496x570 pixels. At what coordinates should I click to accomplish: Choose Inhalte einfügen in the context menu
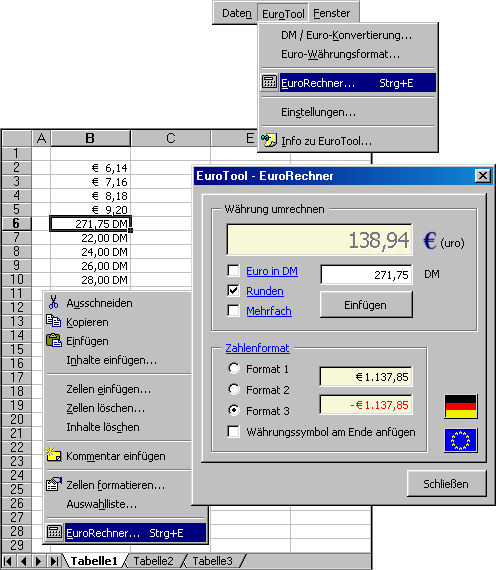[118, 360]
